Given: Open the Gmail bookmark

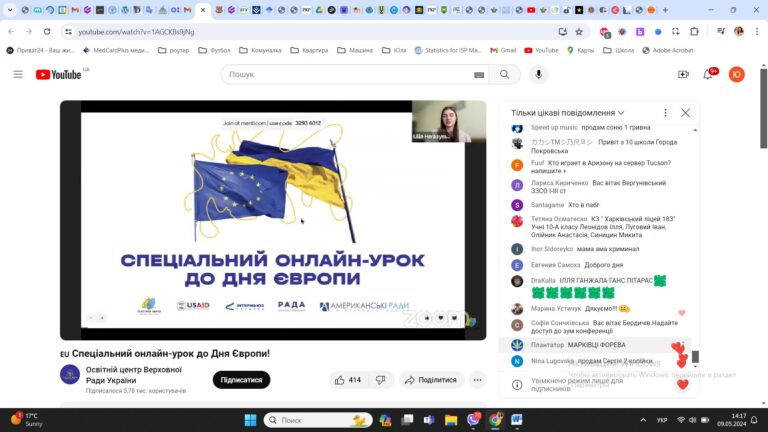Looking at the screenshot, I should [x=503, y=50].
